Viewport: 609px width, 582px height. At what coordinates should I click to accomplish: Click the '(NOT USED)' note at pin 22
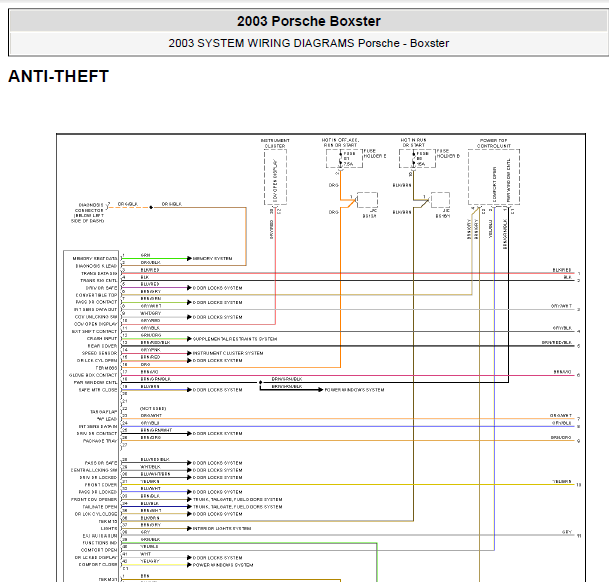[x=153, y=408]
